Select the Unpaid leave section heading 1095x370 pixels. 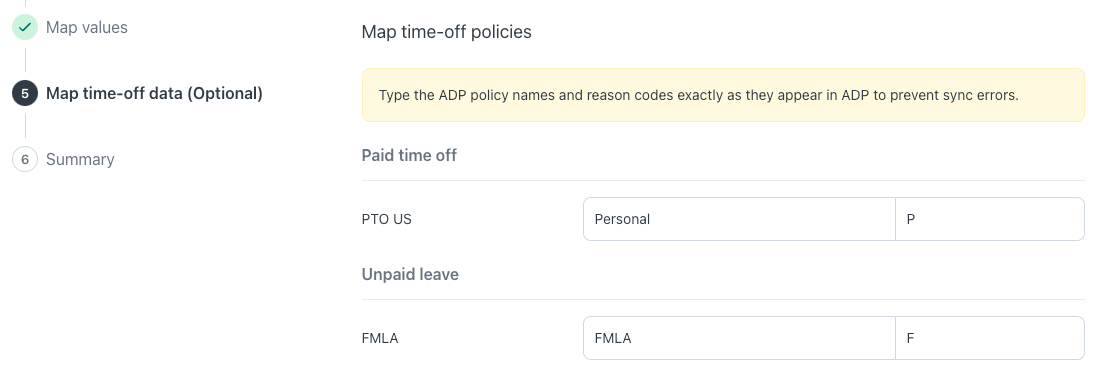pos(410,274)
